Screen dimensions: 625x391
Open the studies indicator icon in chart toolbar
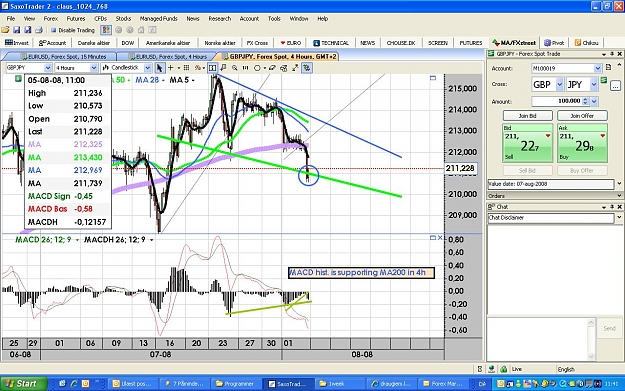(198, 68)
